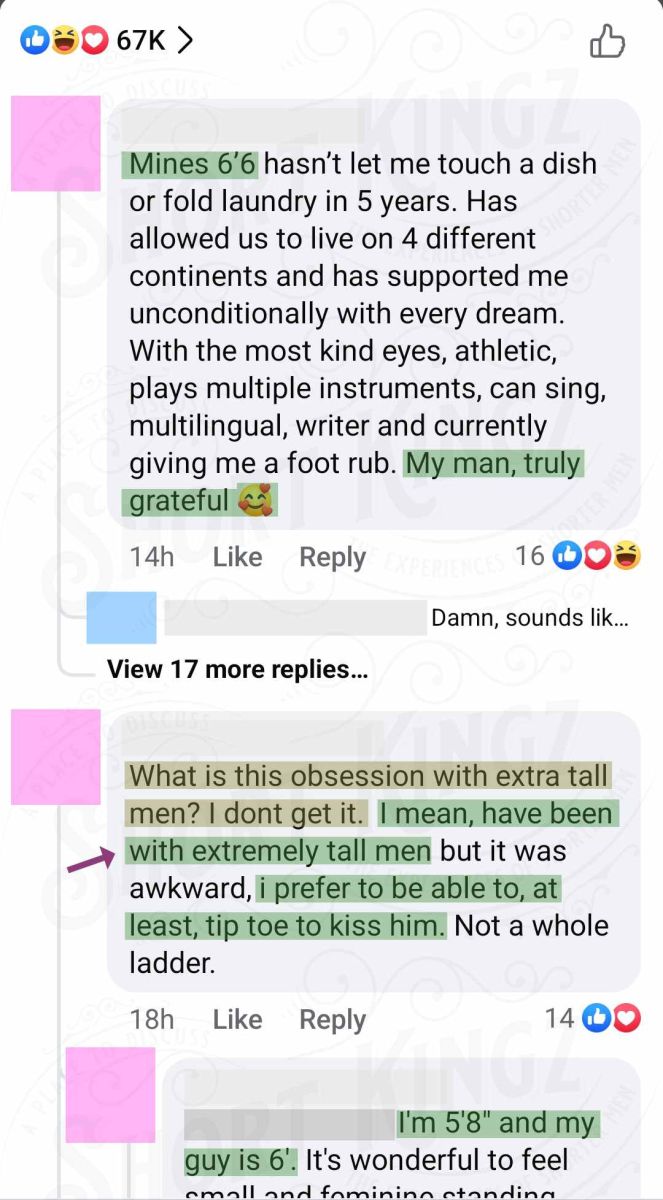Open pink profile picture of first commenter
This screenshot has height=1200, width=663.
click(56, 143)
